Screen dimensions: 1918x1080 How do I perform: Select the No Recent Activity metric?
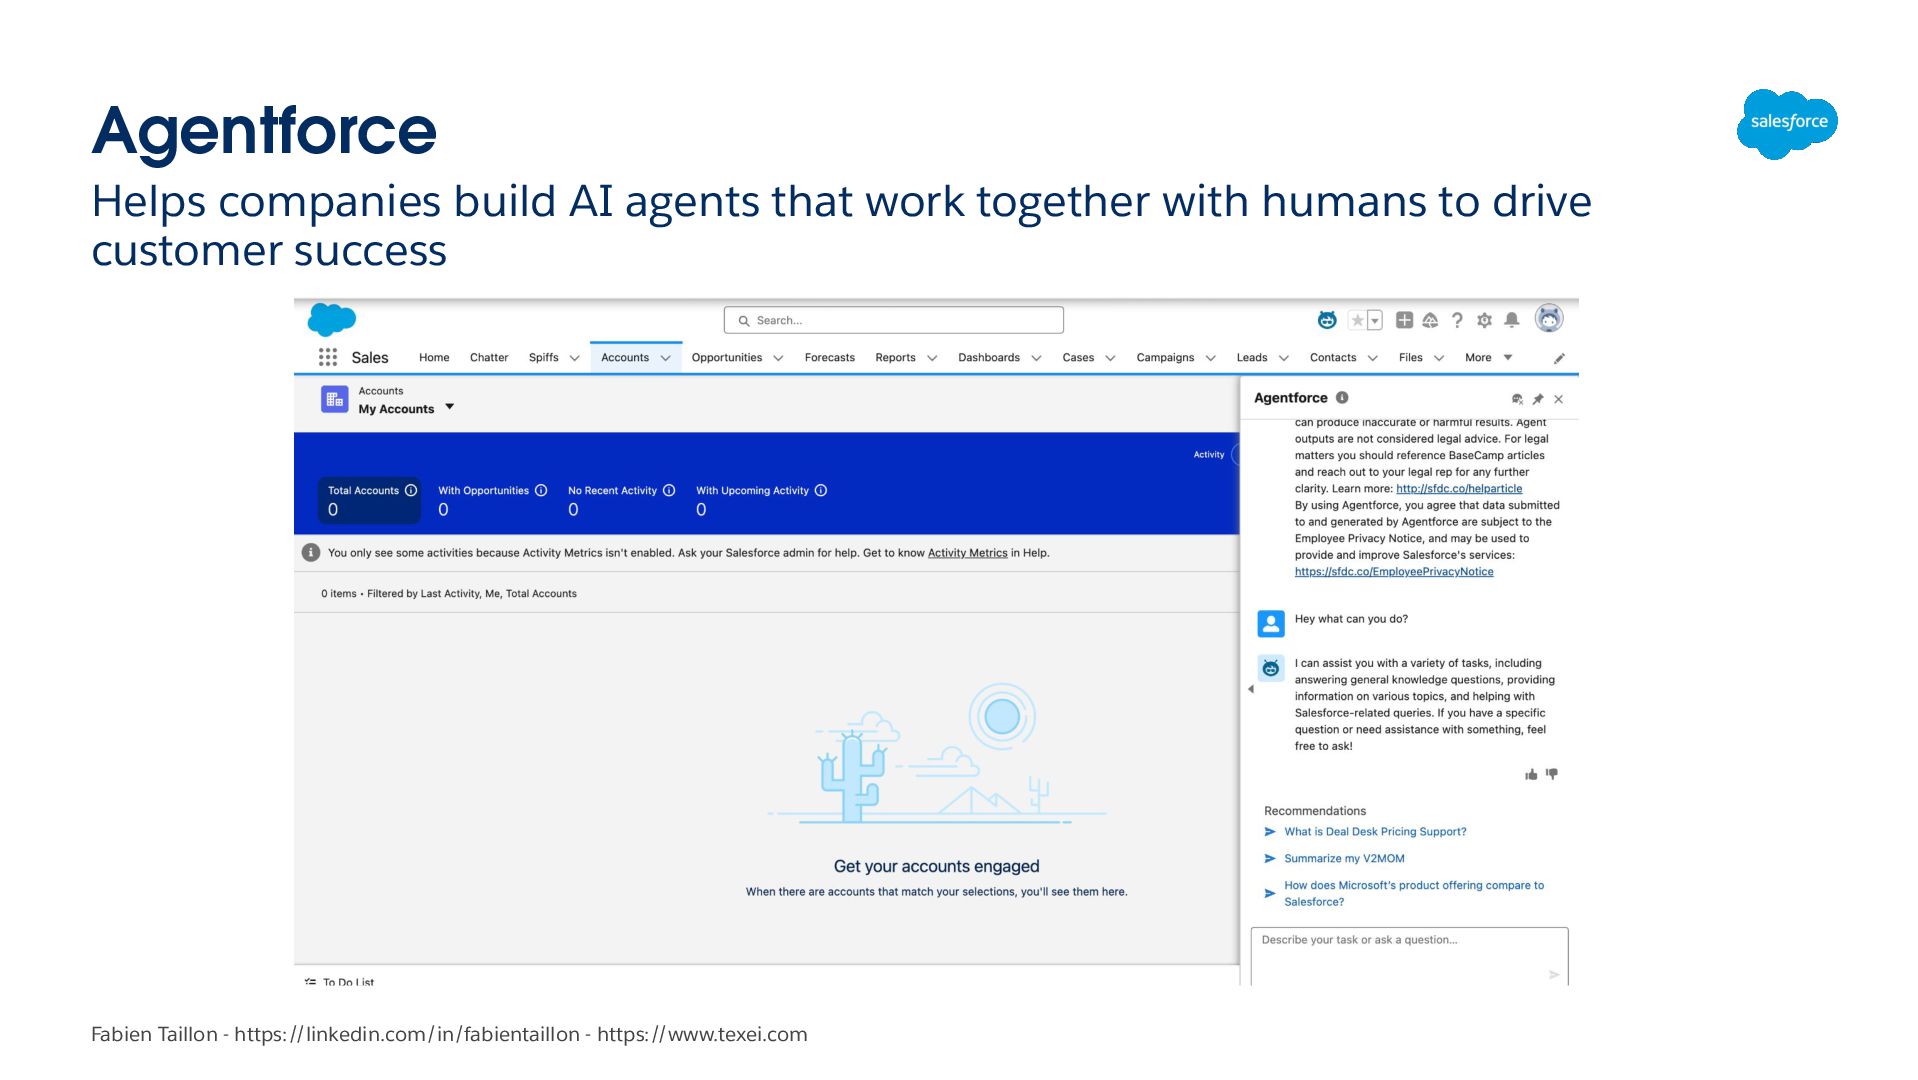click(621, 500)
